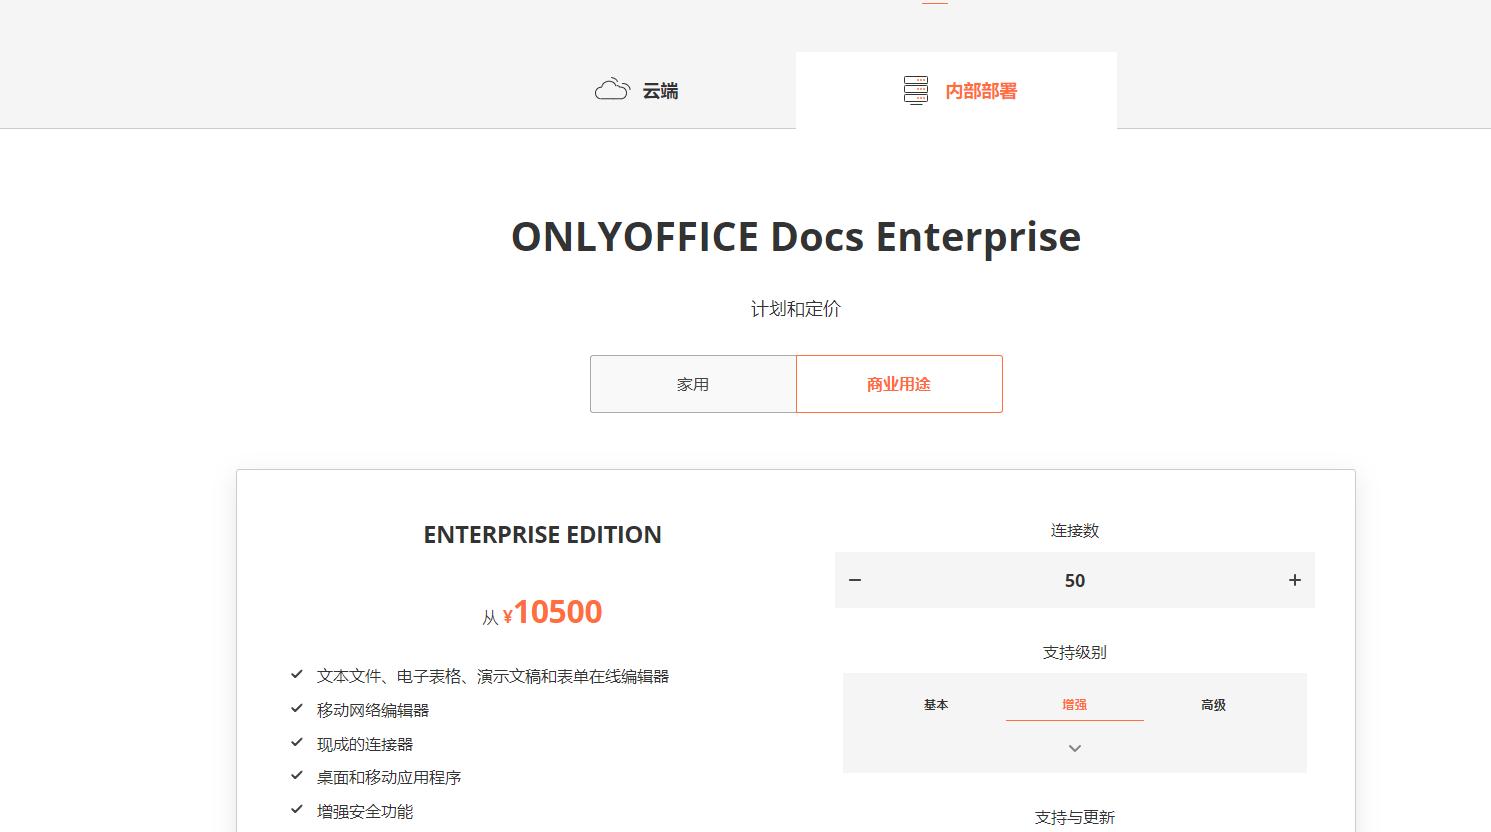Select 增强 support level
1491x832 pixels.
pyautogui.click(x=1074, y=705)
